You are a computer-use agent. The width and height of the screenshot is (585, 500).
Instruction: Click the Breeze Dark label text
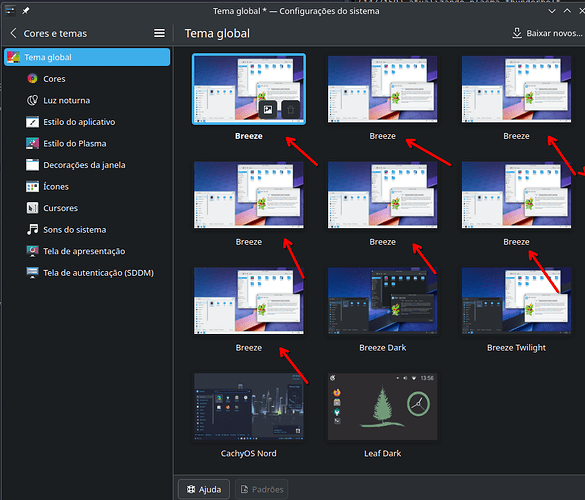click(x=382, y=348)
